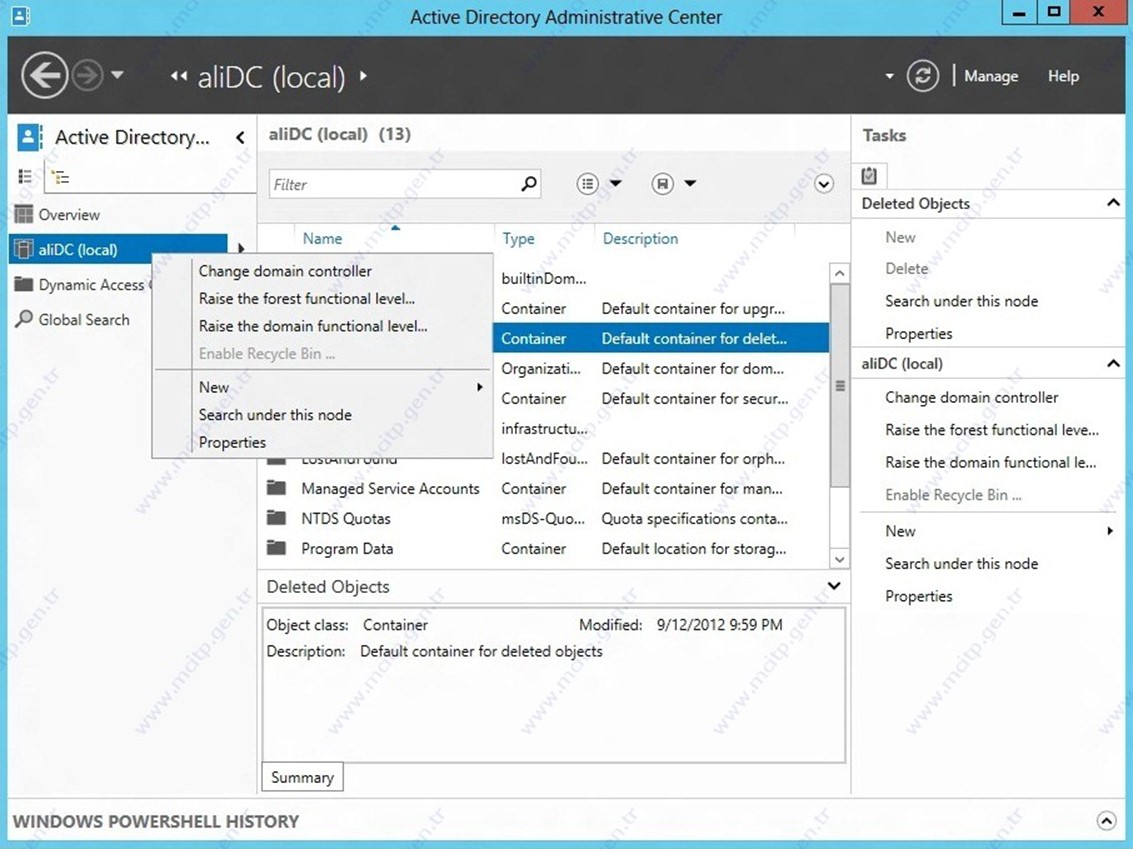Click the Program Data folder icon
The width and height of the screenshot is (1133, 849).
276,548
